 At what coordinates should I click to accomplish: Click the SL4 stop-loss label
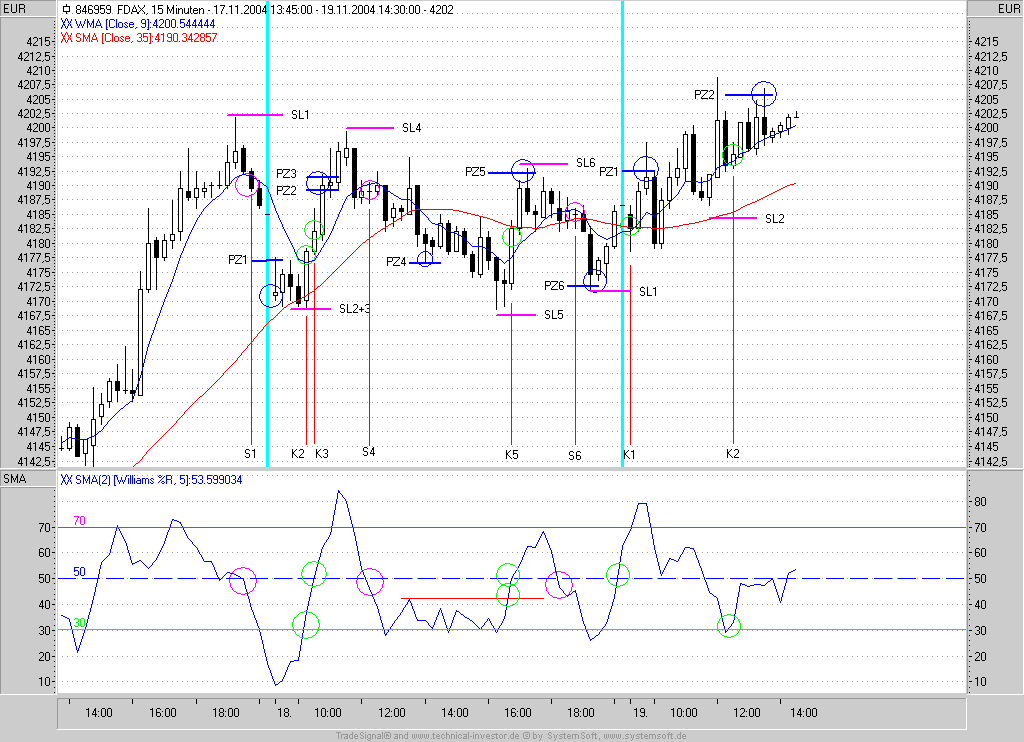[411, 128]
